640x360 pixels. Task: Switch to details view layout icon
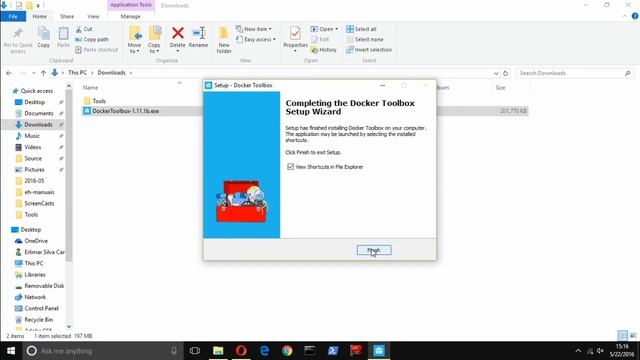pos(622,336)
